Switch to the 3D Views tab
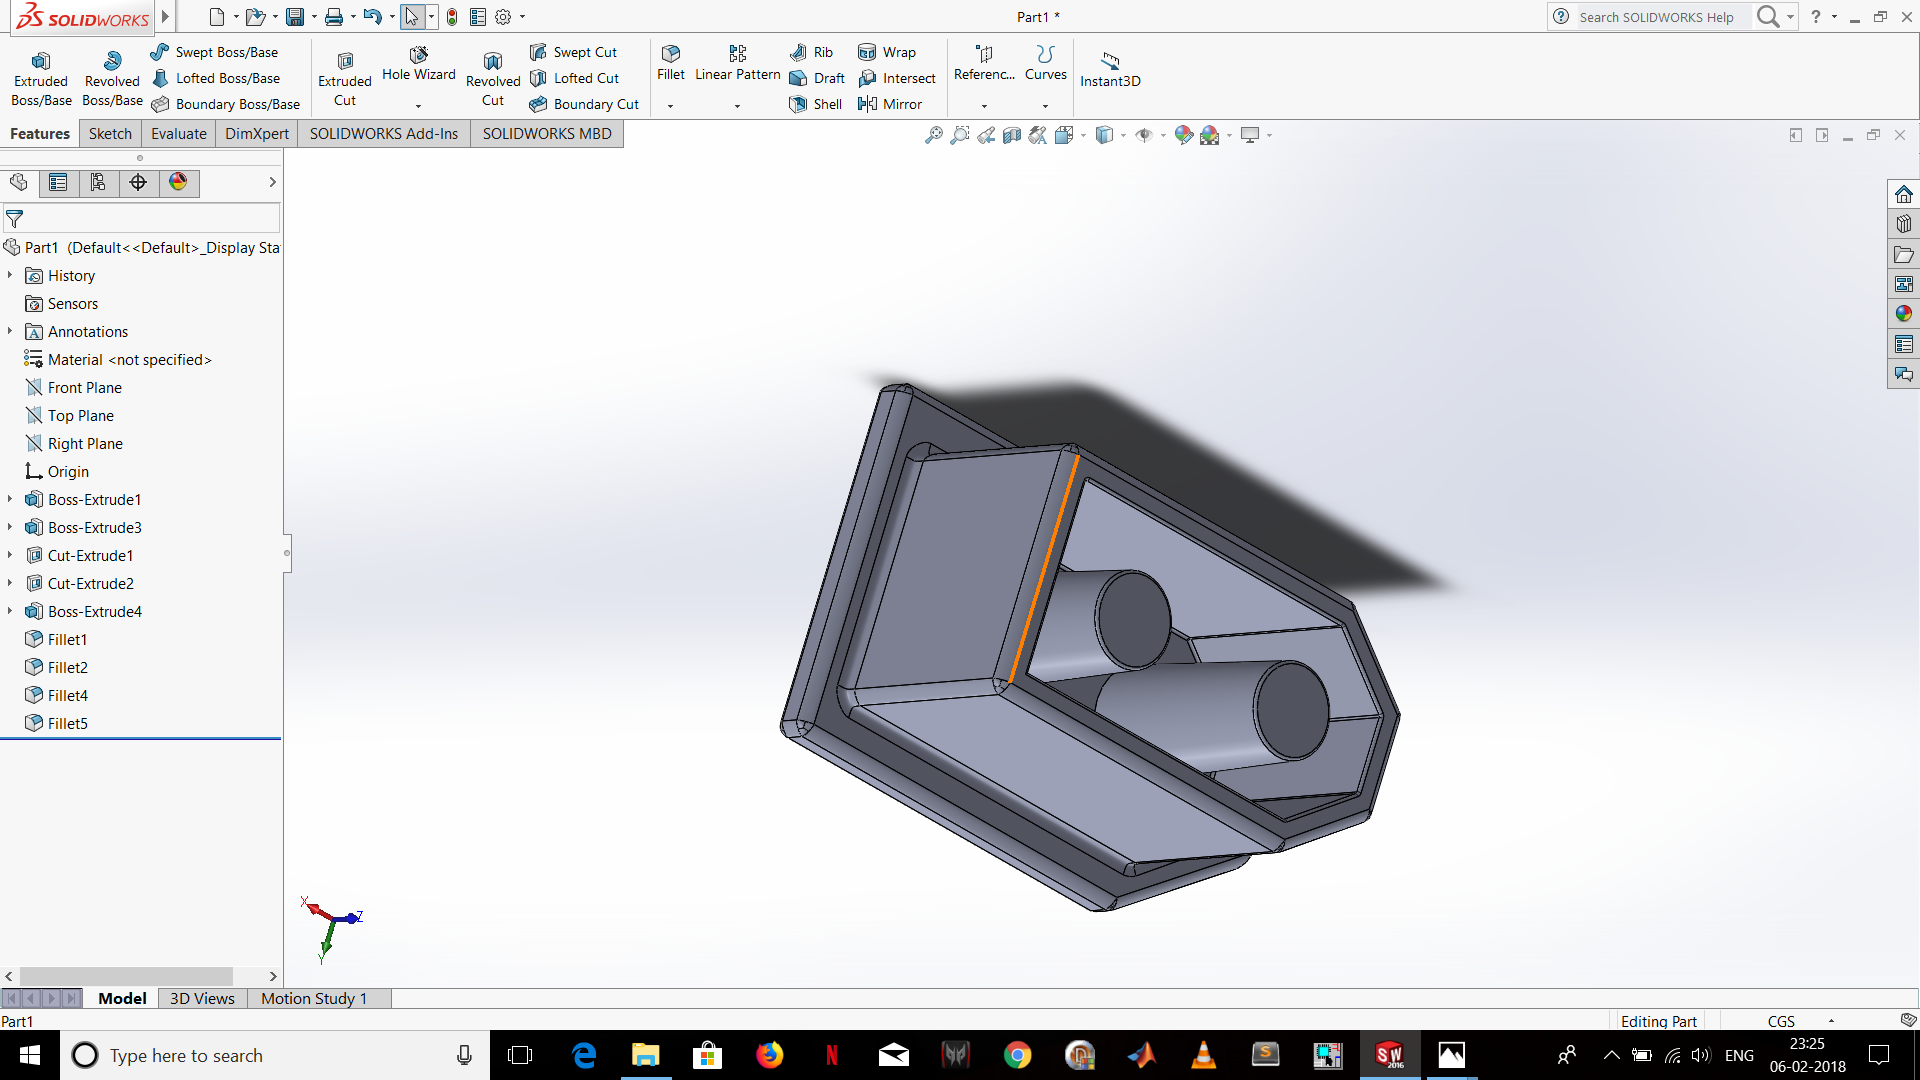Viewport: 1920px width, 1080px height. coord(202,998)
